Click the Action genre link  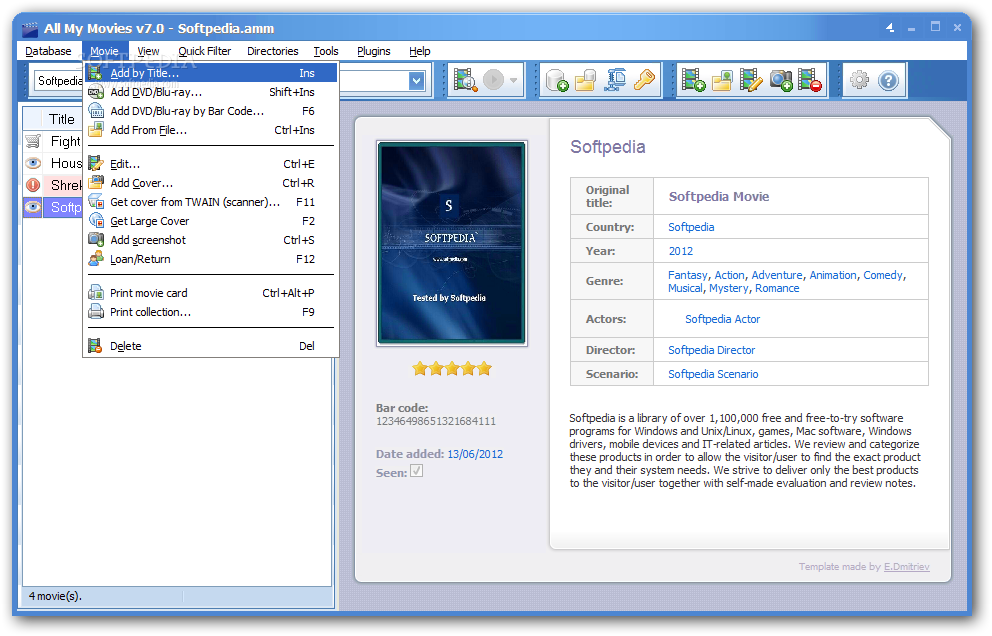tap(729, 275)
